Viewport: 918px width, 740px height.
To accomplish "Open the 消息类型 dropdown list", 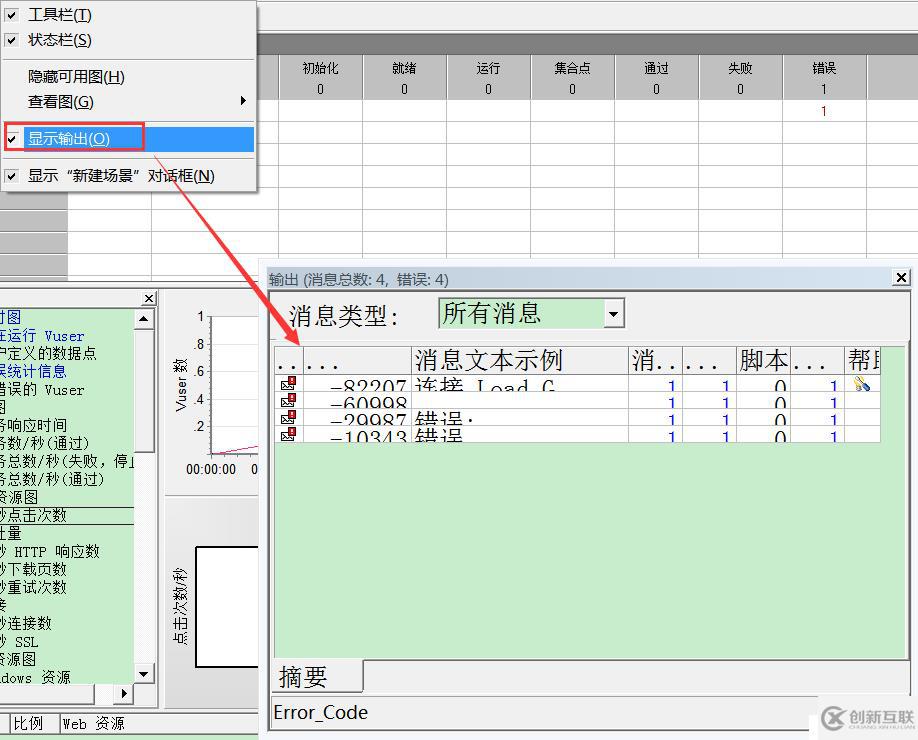I will click(613, 314).
